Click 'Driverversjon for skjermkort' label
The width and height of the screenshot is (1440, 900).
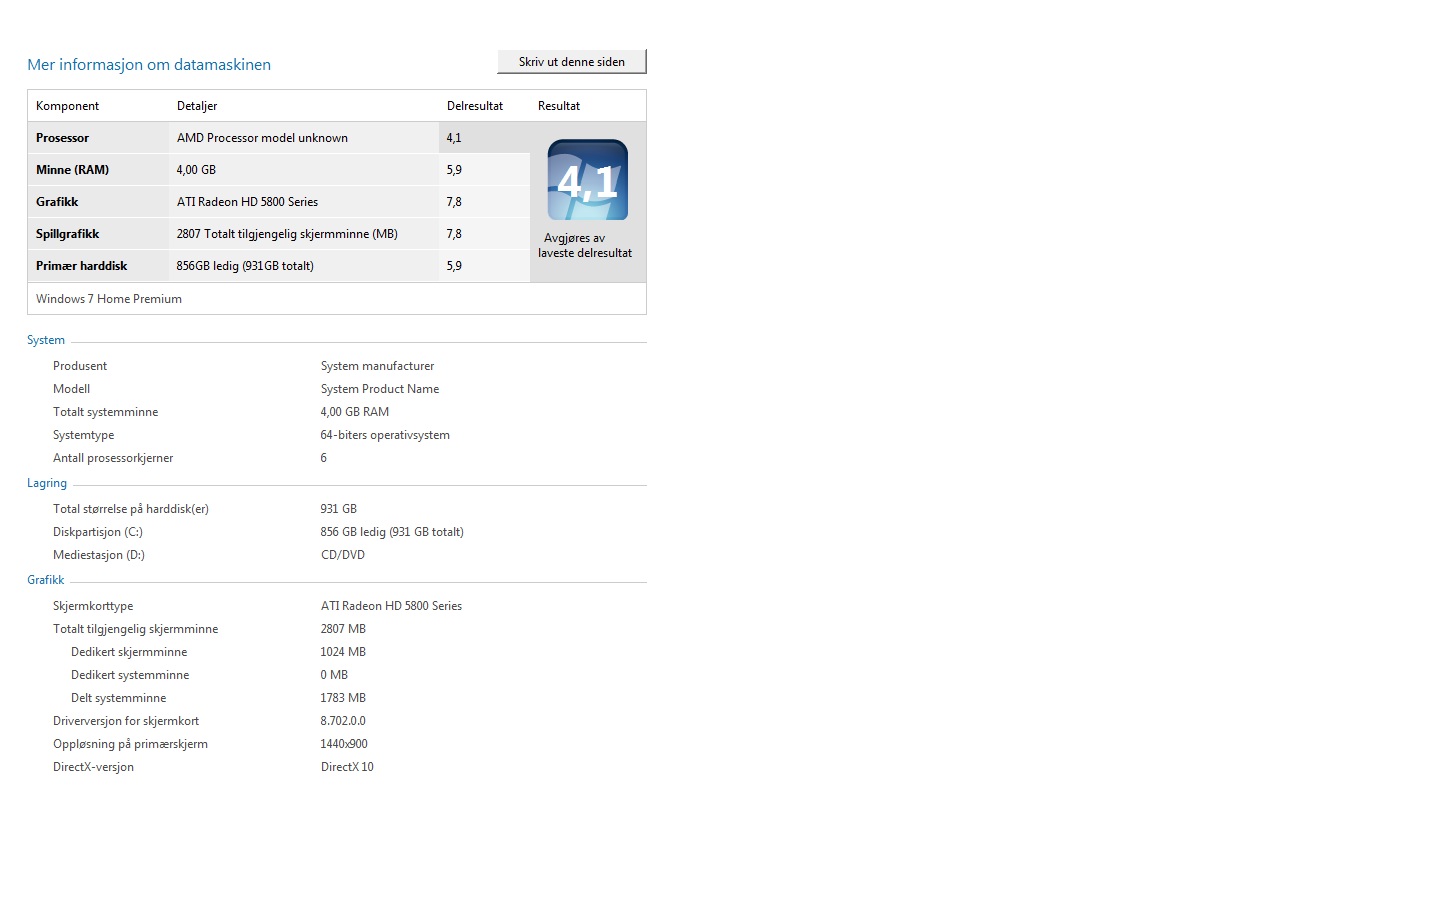coord(126,721)
